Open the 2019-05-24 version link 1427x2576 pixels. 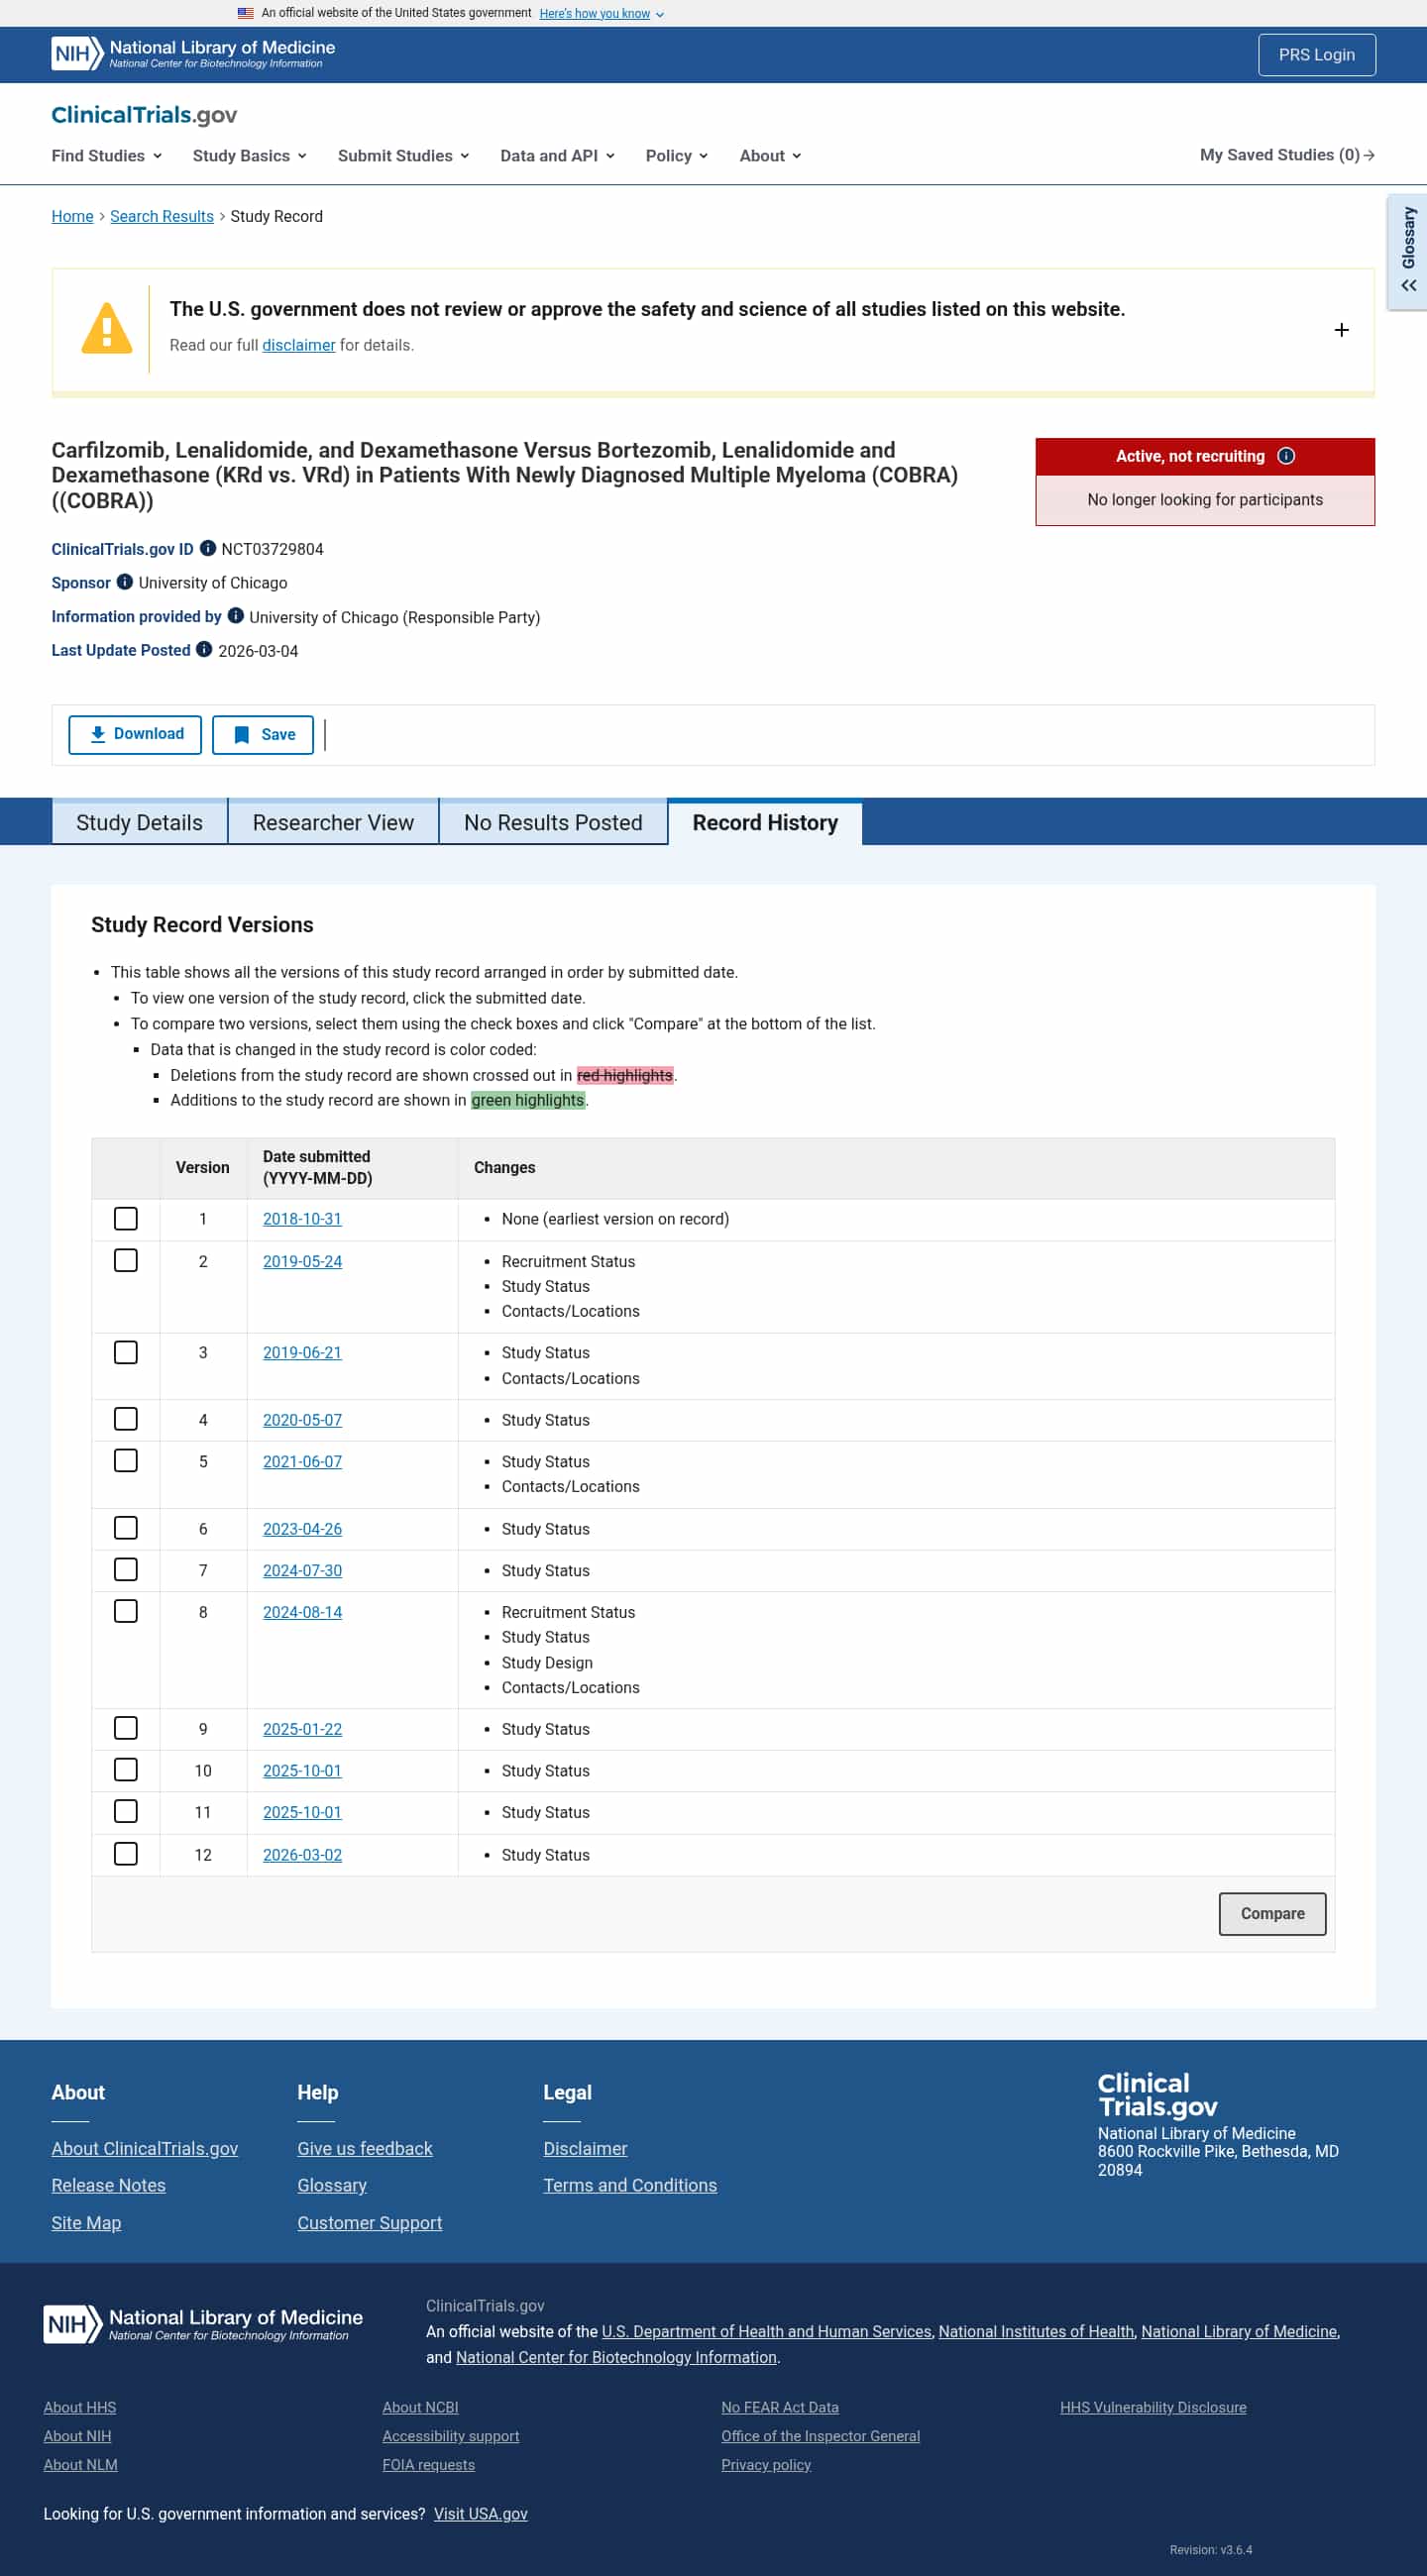[x=302, y=1261]
